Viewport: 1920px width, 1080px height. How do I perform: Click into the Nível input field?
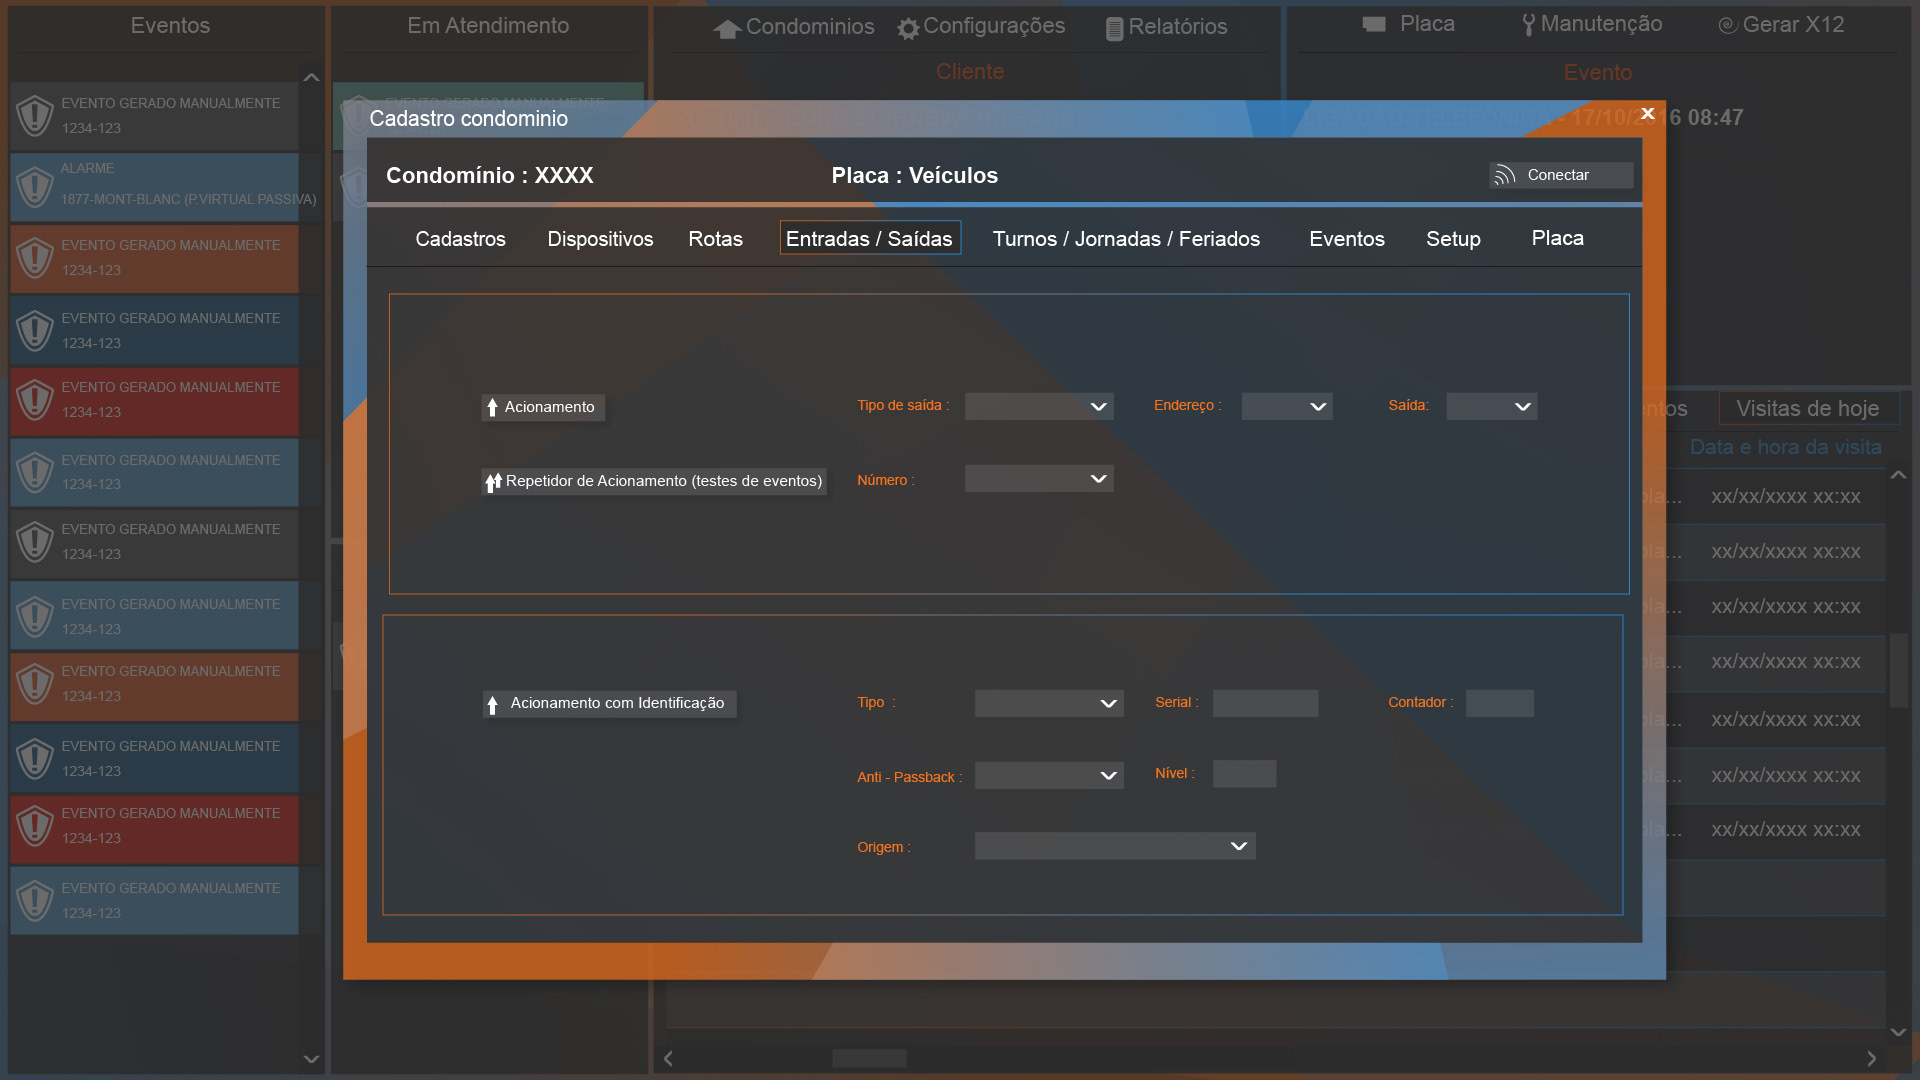1244,774
